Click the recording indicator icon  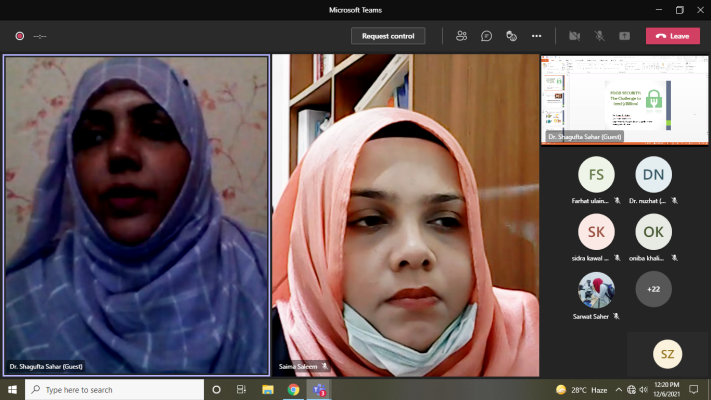click(19, 36)
